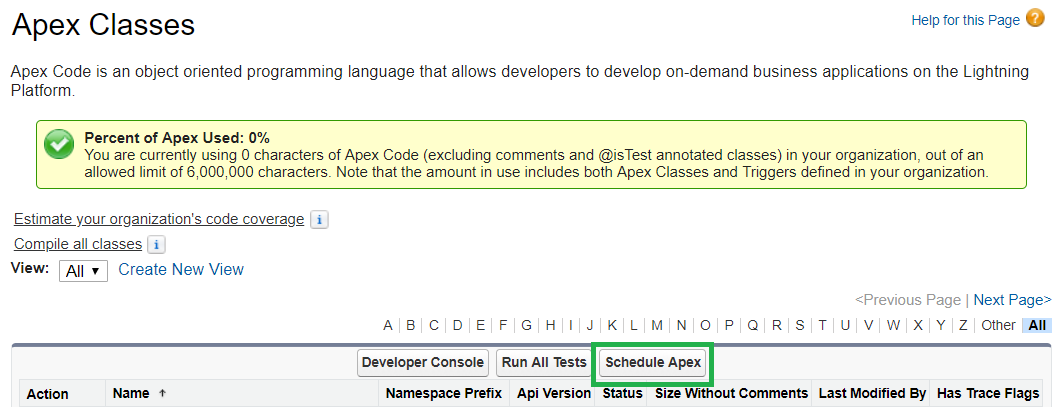Screen dimensions: 1061x407
Task: Click Has Trace Flags column header
Action: point(988,393)
